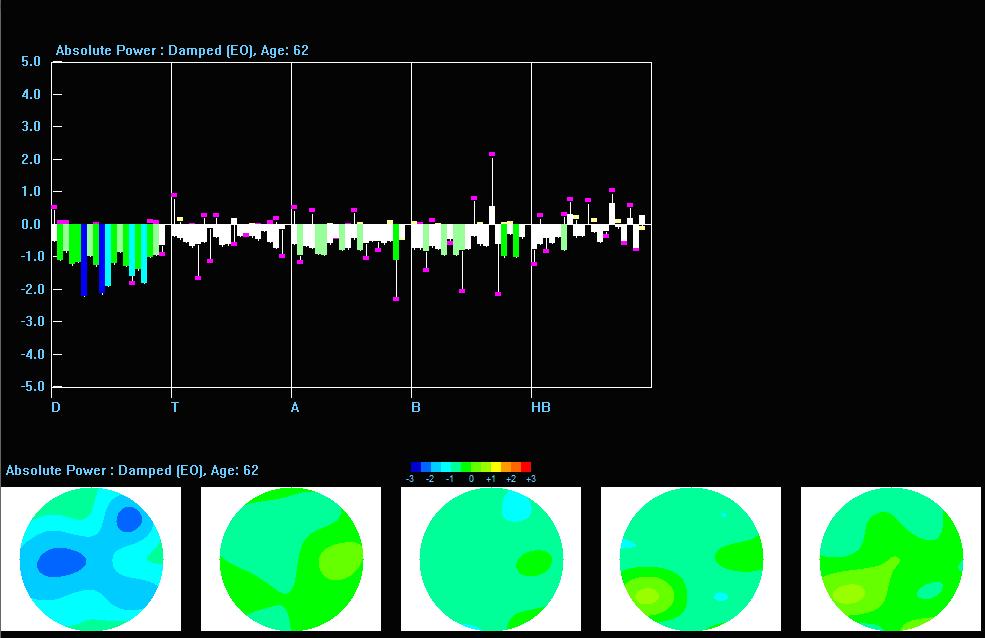Click the "A" band label on the x-axis
The width and height of the screenshot is (985, 638).
tap(295, 407)
